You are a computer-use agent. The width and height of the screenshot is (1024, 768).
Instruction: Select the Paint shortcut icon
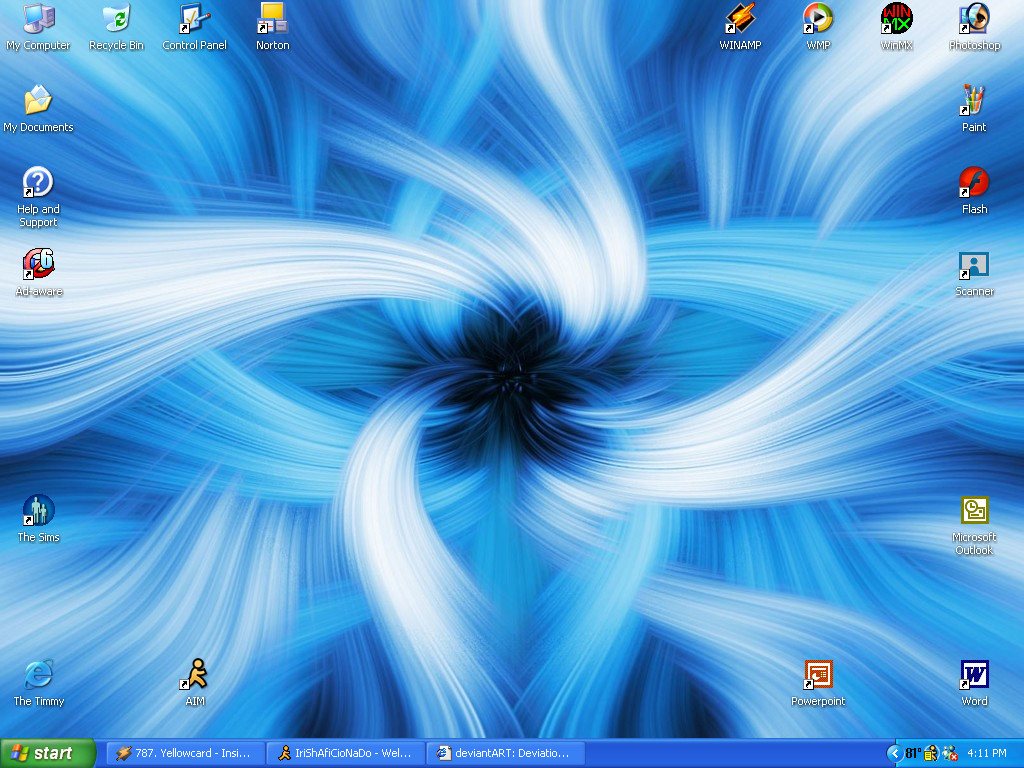974,109
